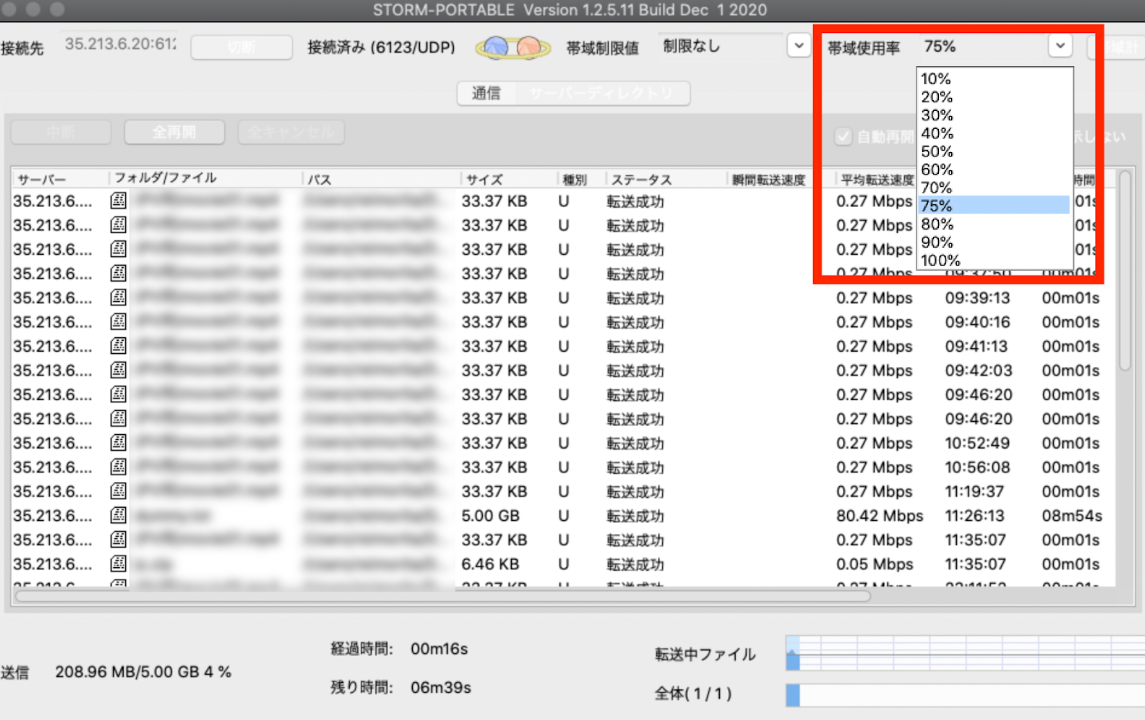Sort by 平均転送速度 column header
1145x720 pixels.
tap(876, 179)
